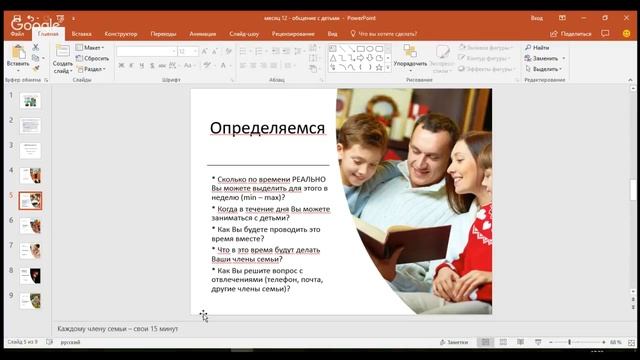Viewport: 640px width, 360px height.
Task: Toggle Normal view in status bar
Action: (485, 342)
